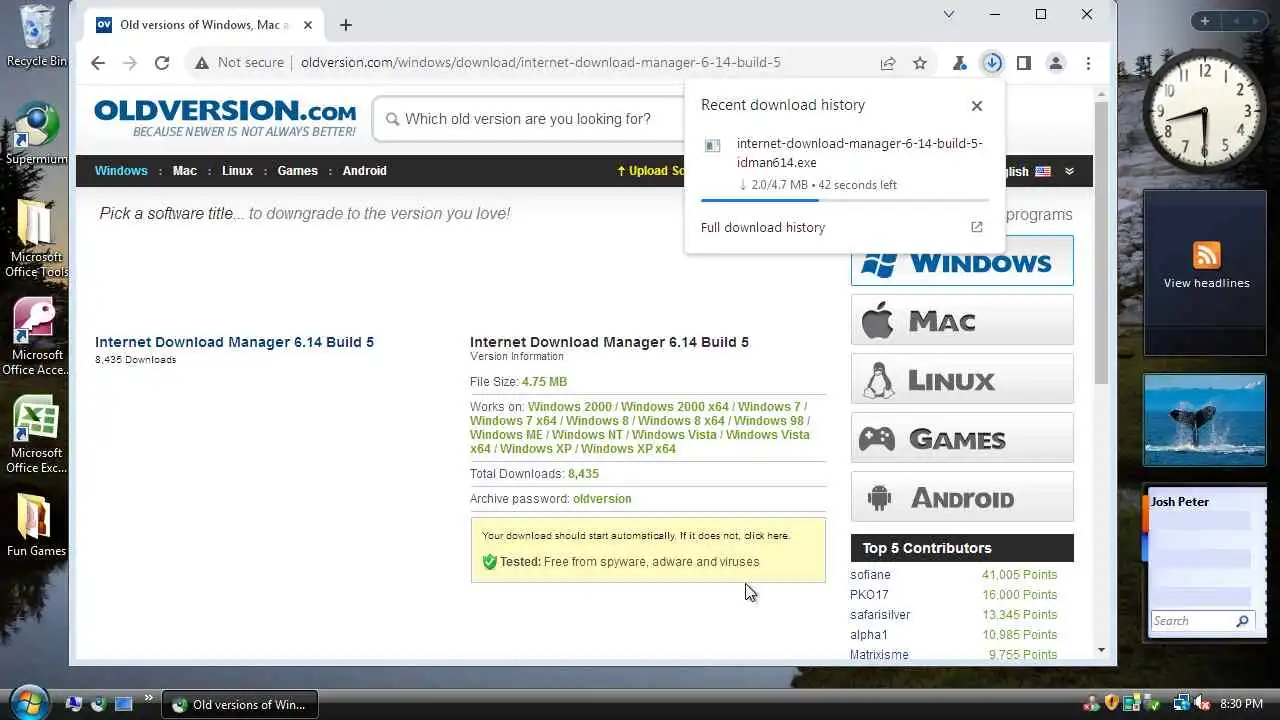This screenshot has width=1280, height=720.
Task: Click the idman614.exe file icon
Action: pos(713,145)
